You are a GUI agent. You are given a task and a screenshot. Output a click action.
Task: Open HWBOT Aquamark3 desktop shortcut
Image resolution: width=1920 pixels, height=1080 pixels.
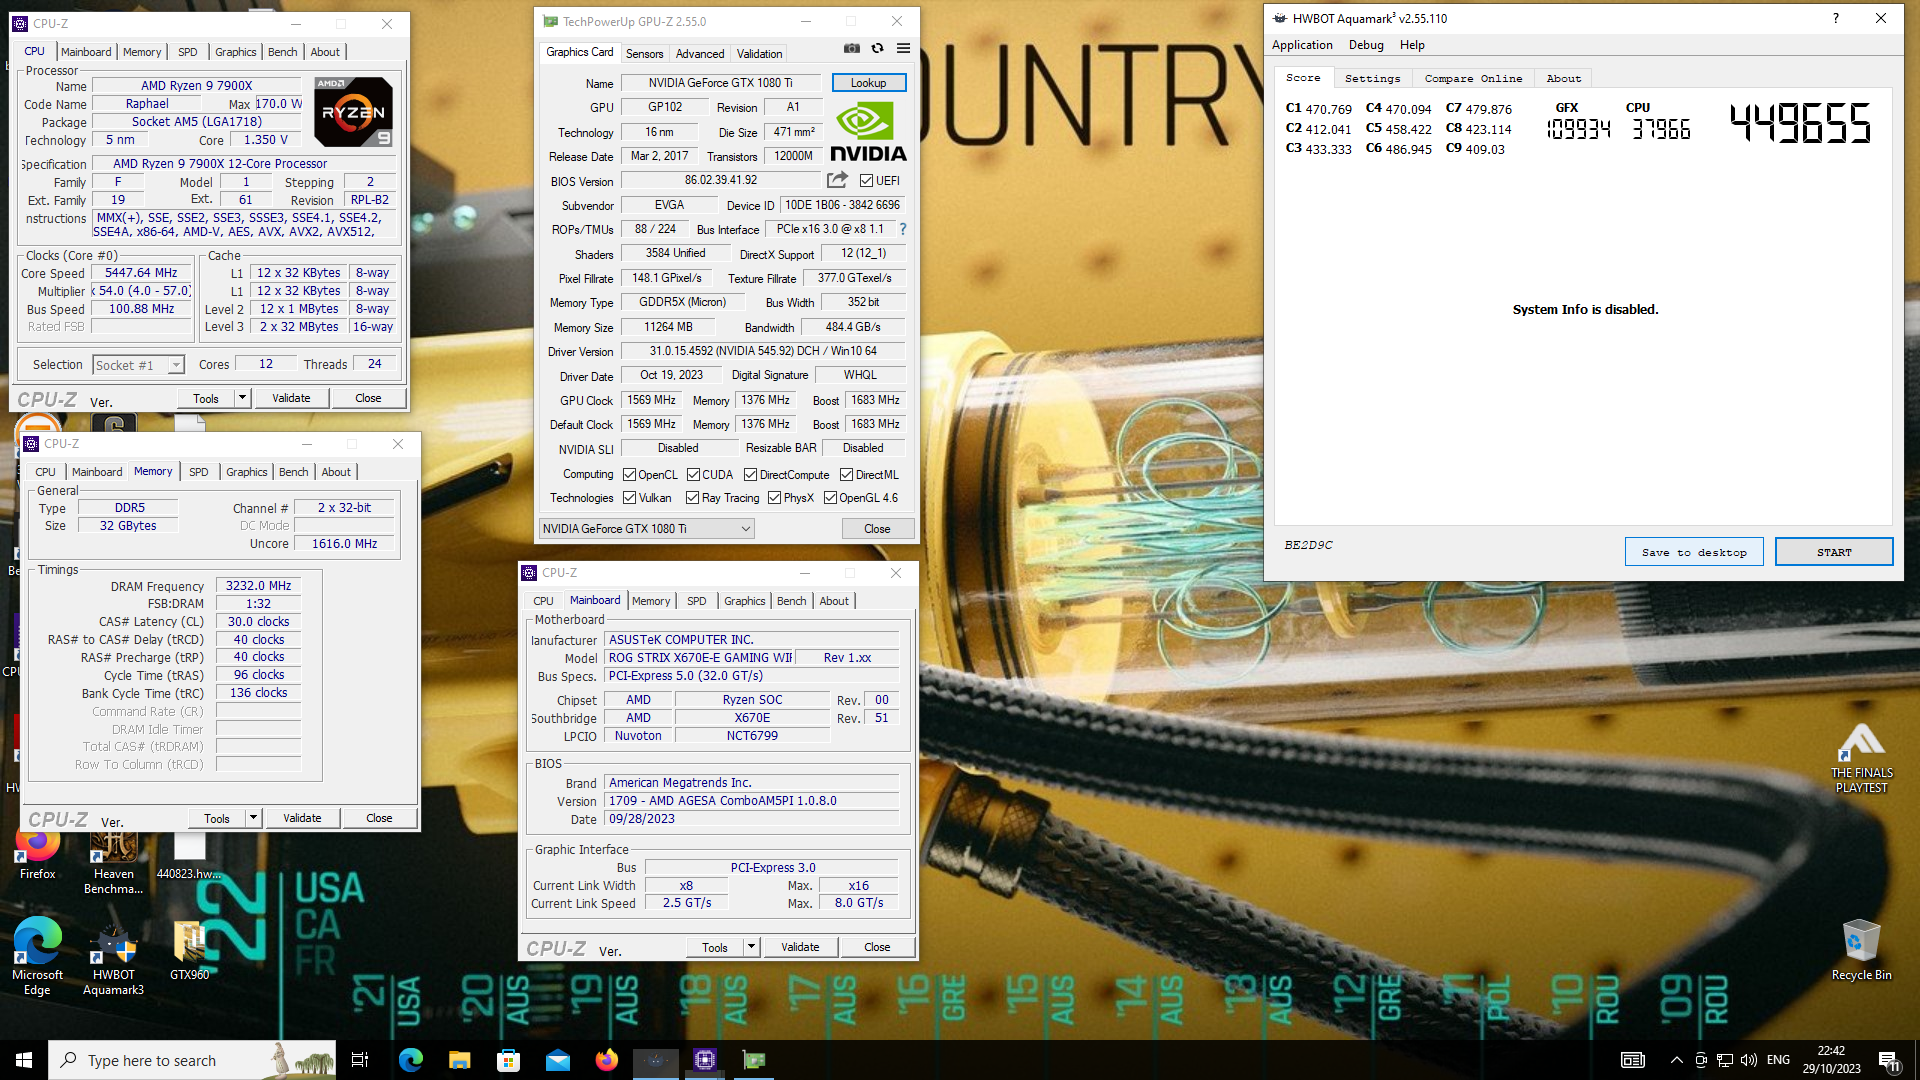[114, 960]
